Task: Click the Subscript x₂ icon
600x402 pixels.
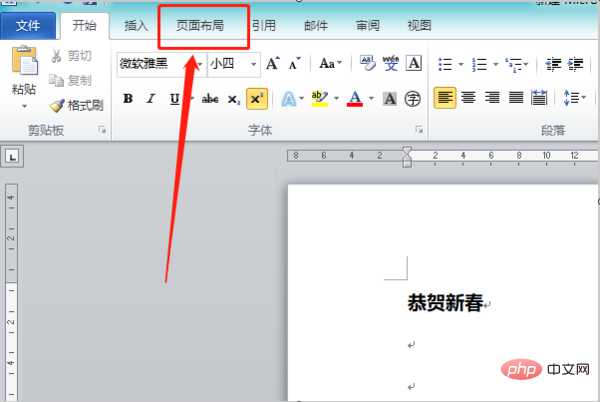Action: 233,98
